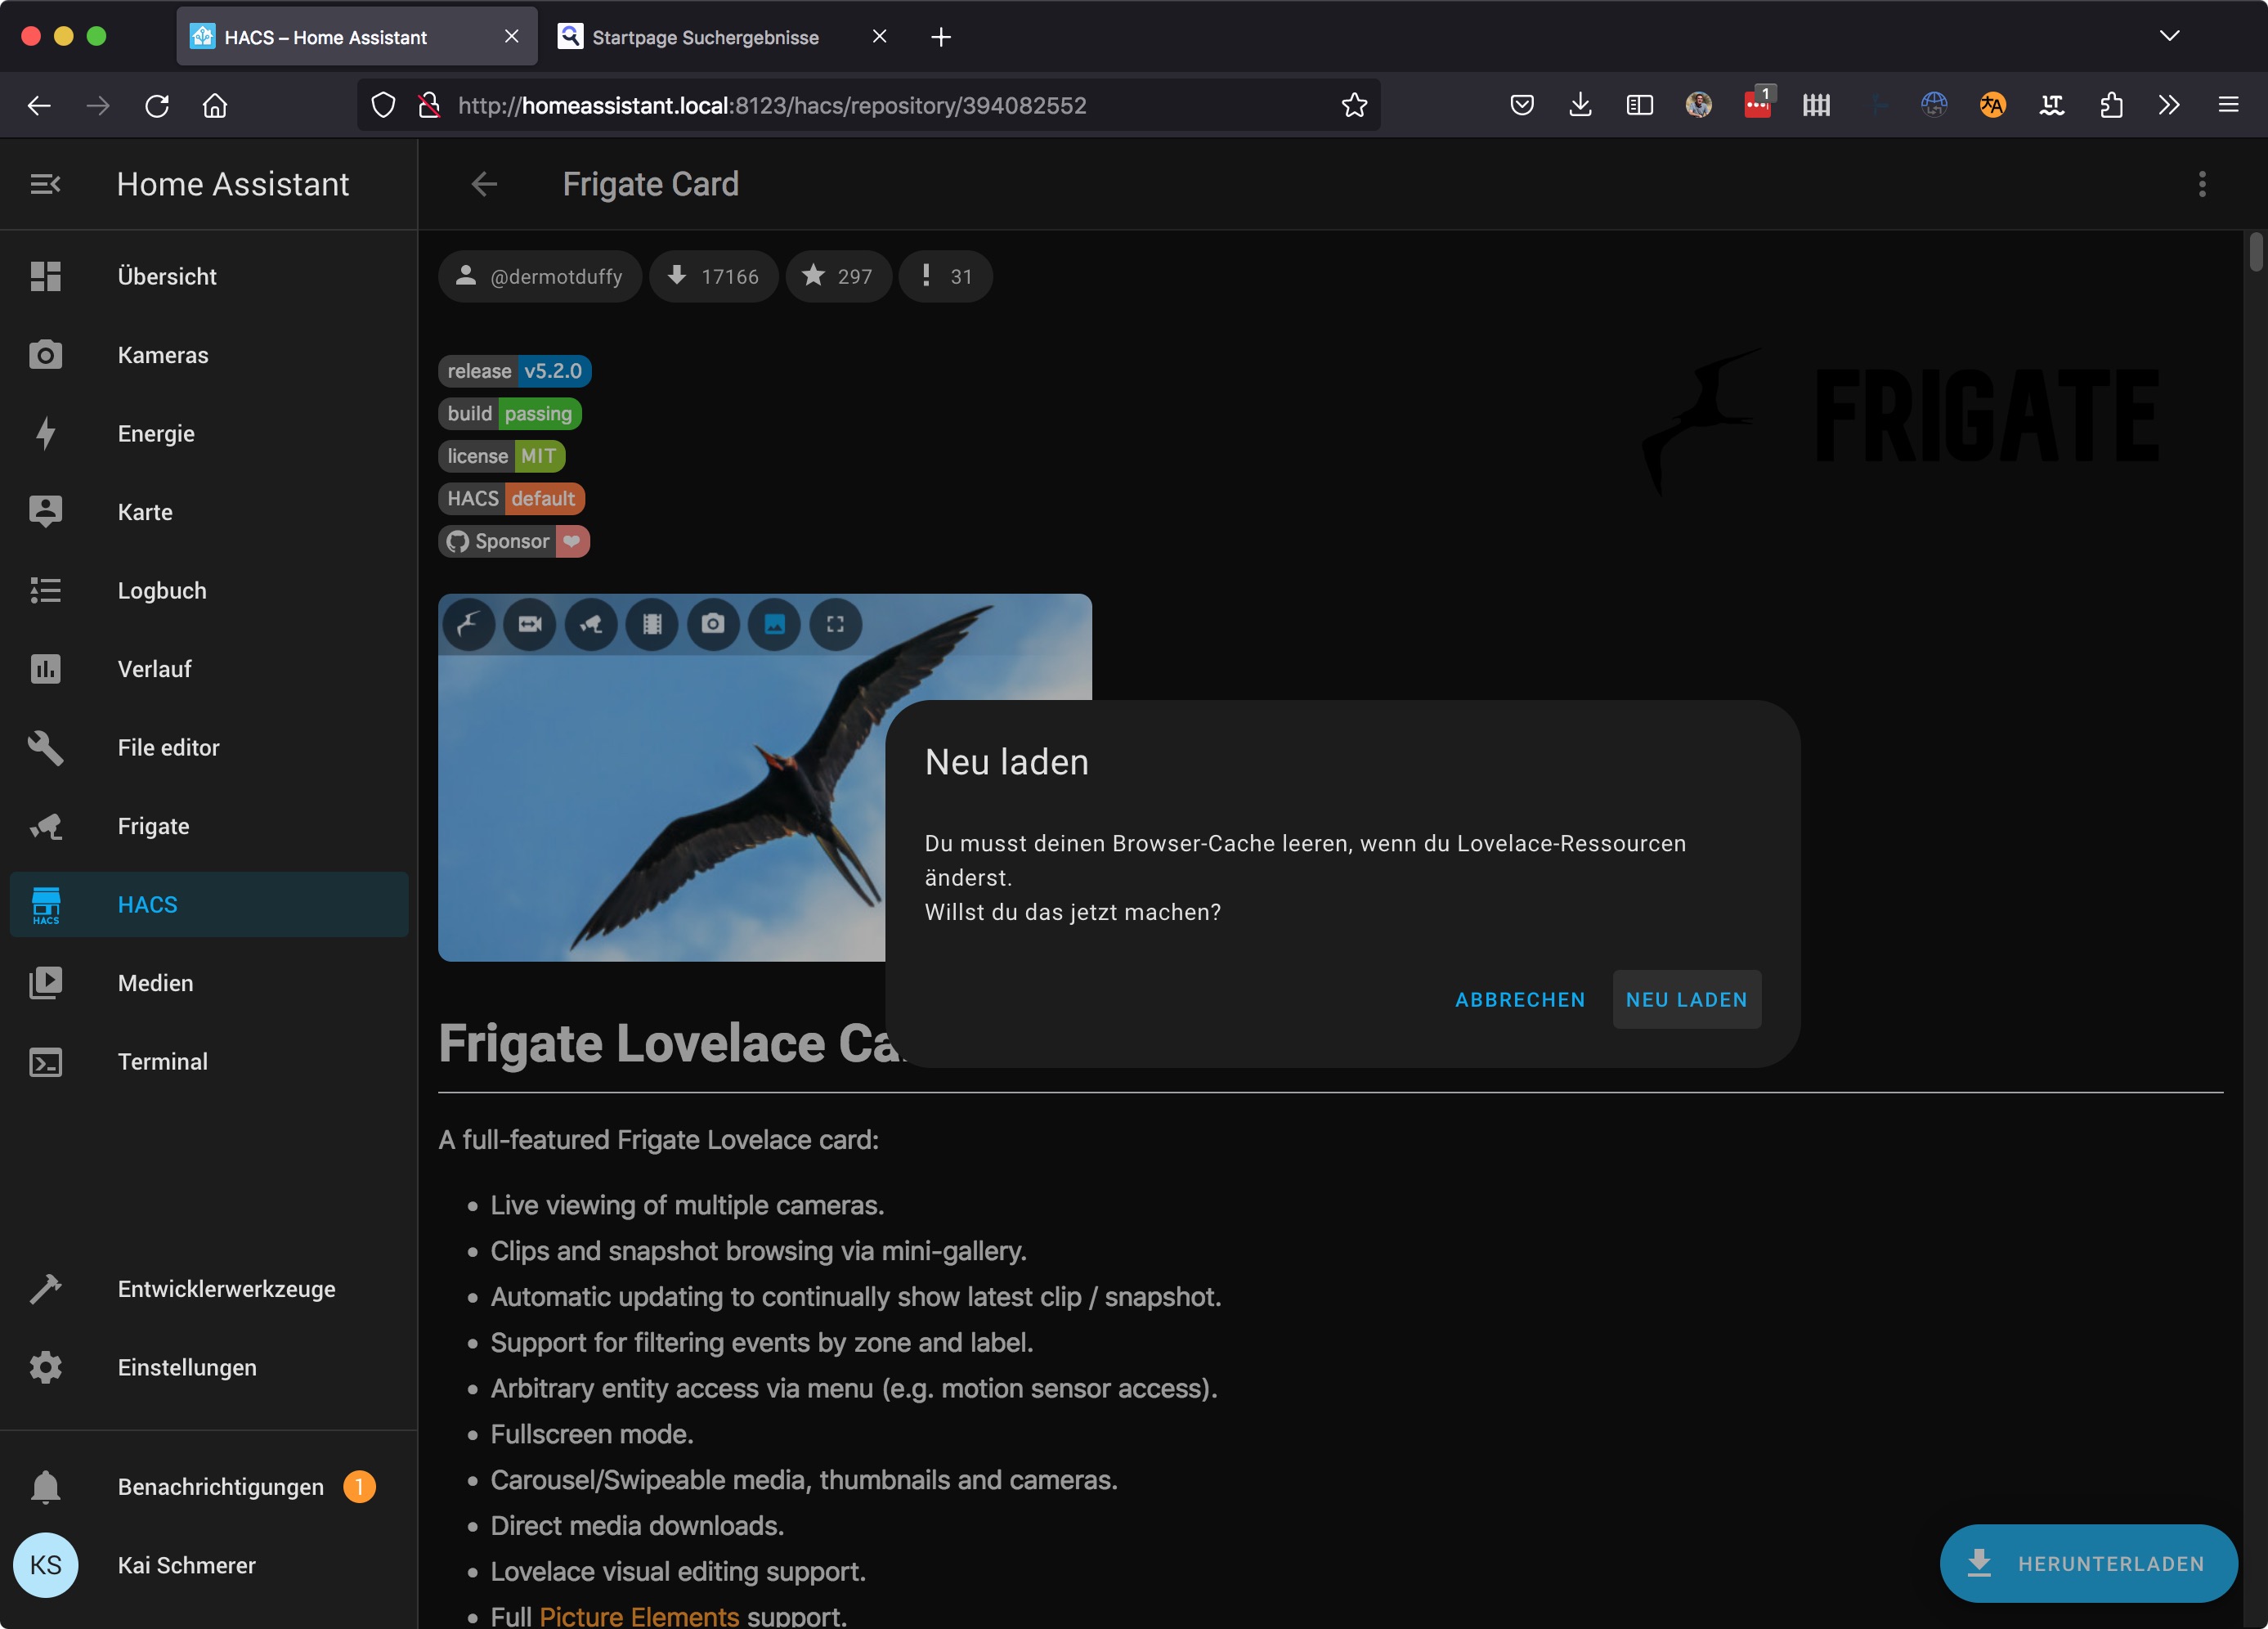Viewport: 2268px width, 1629px height.
Task: Click the HERUNTERLADEN download button
Action: coord(2088,1563)
